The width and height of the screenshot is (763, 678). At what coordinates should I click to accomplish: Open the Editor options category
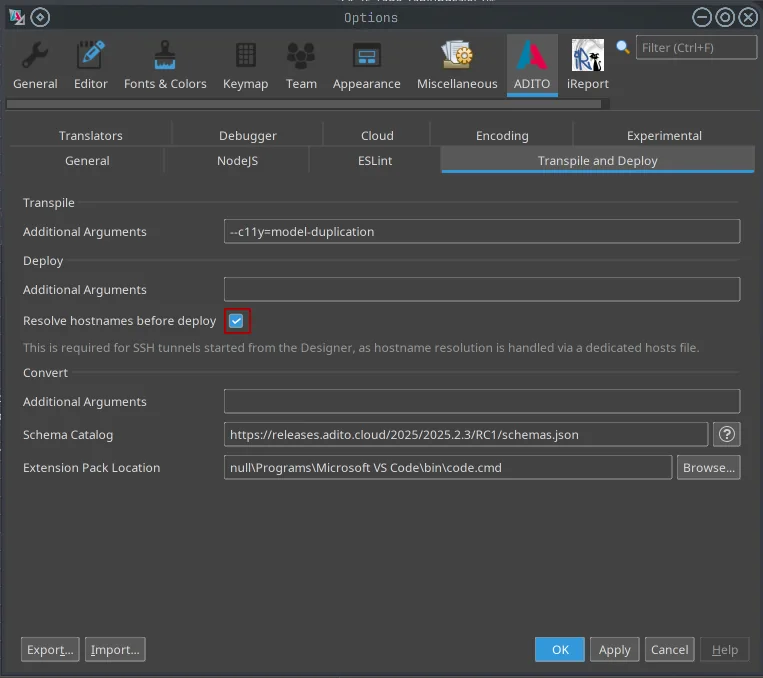[x=91, y=66]
